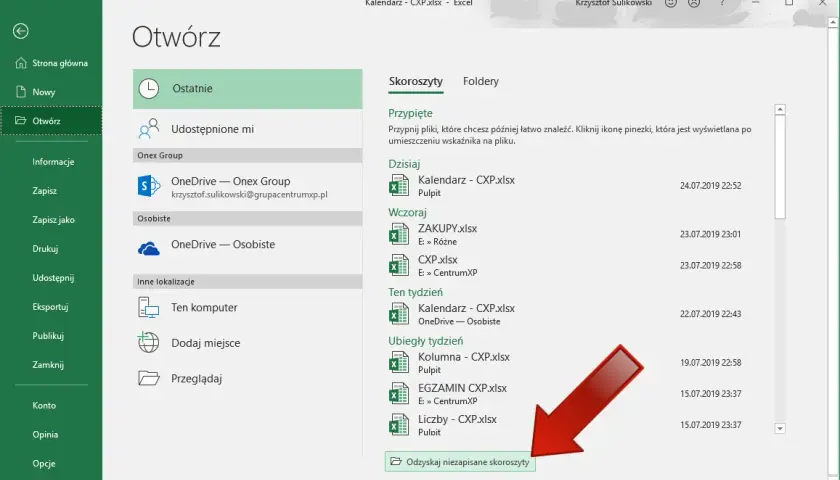Click the smiley face feedback icon

671,3
